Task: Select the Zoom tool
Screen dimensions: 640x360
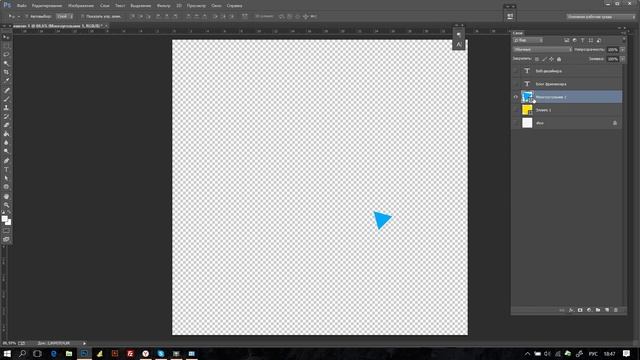Action: 6,205
